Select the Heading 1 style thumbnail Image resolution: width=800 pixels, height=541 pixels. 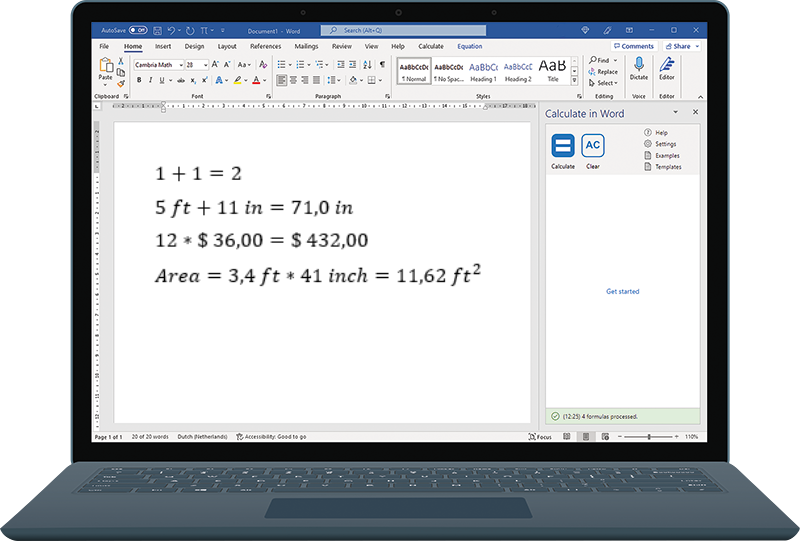pyautogui.click(x=483, y=70)
